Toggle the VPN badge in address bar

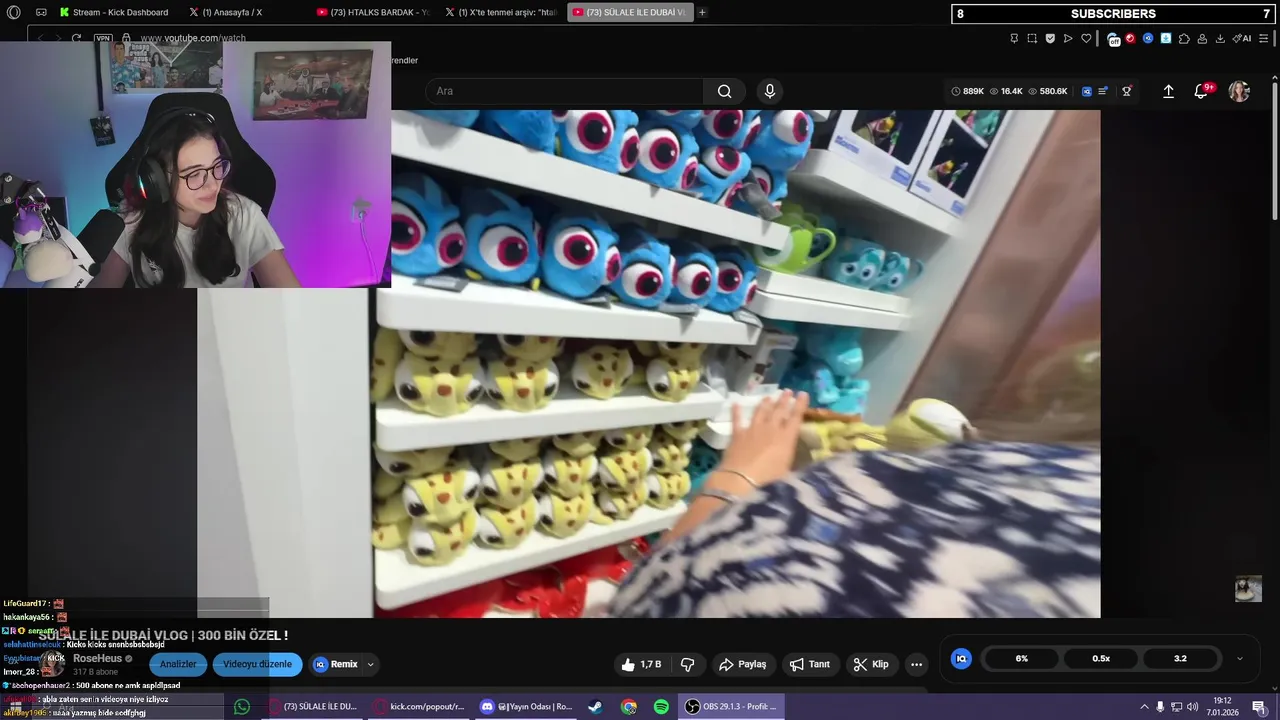pyautogui.click(x=103, y=38)
